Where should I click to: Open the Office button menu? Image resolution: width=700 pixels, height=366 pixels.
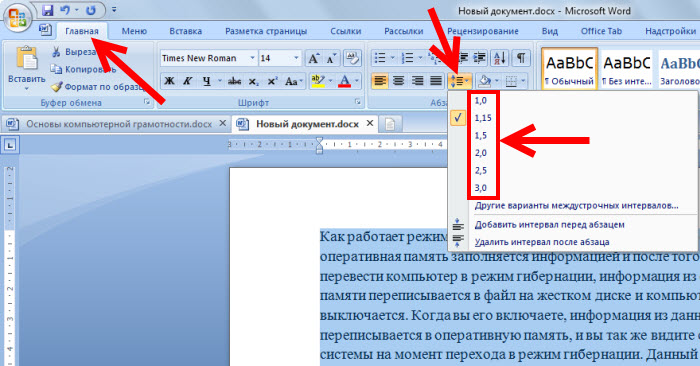[18, 18]
